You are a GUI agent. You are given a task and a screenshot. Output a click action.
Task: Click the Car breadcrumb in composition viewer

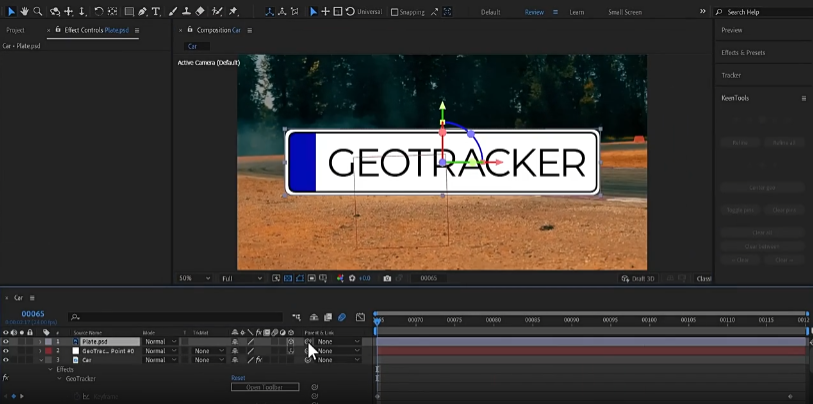[192, 46]
